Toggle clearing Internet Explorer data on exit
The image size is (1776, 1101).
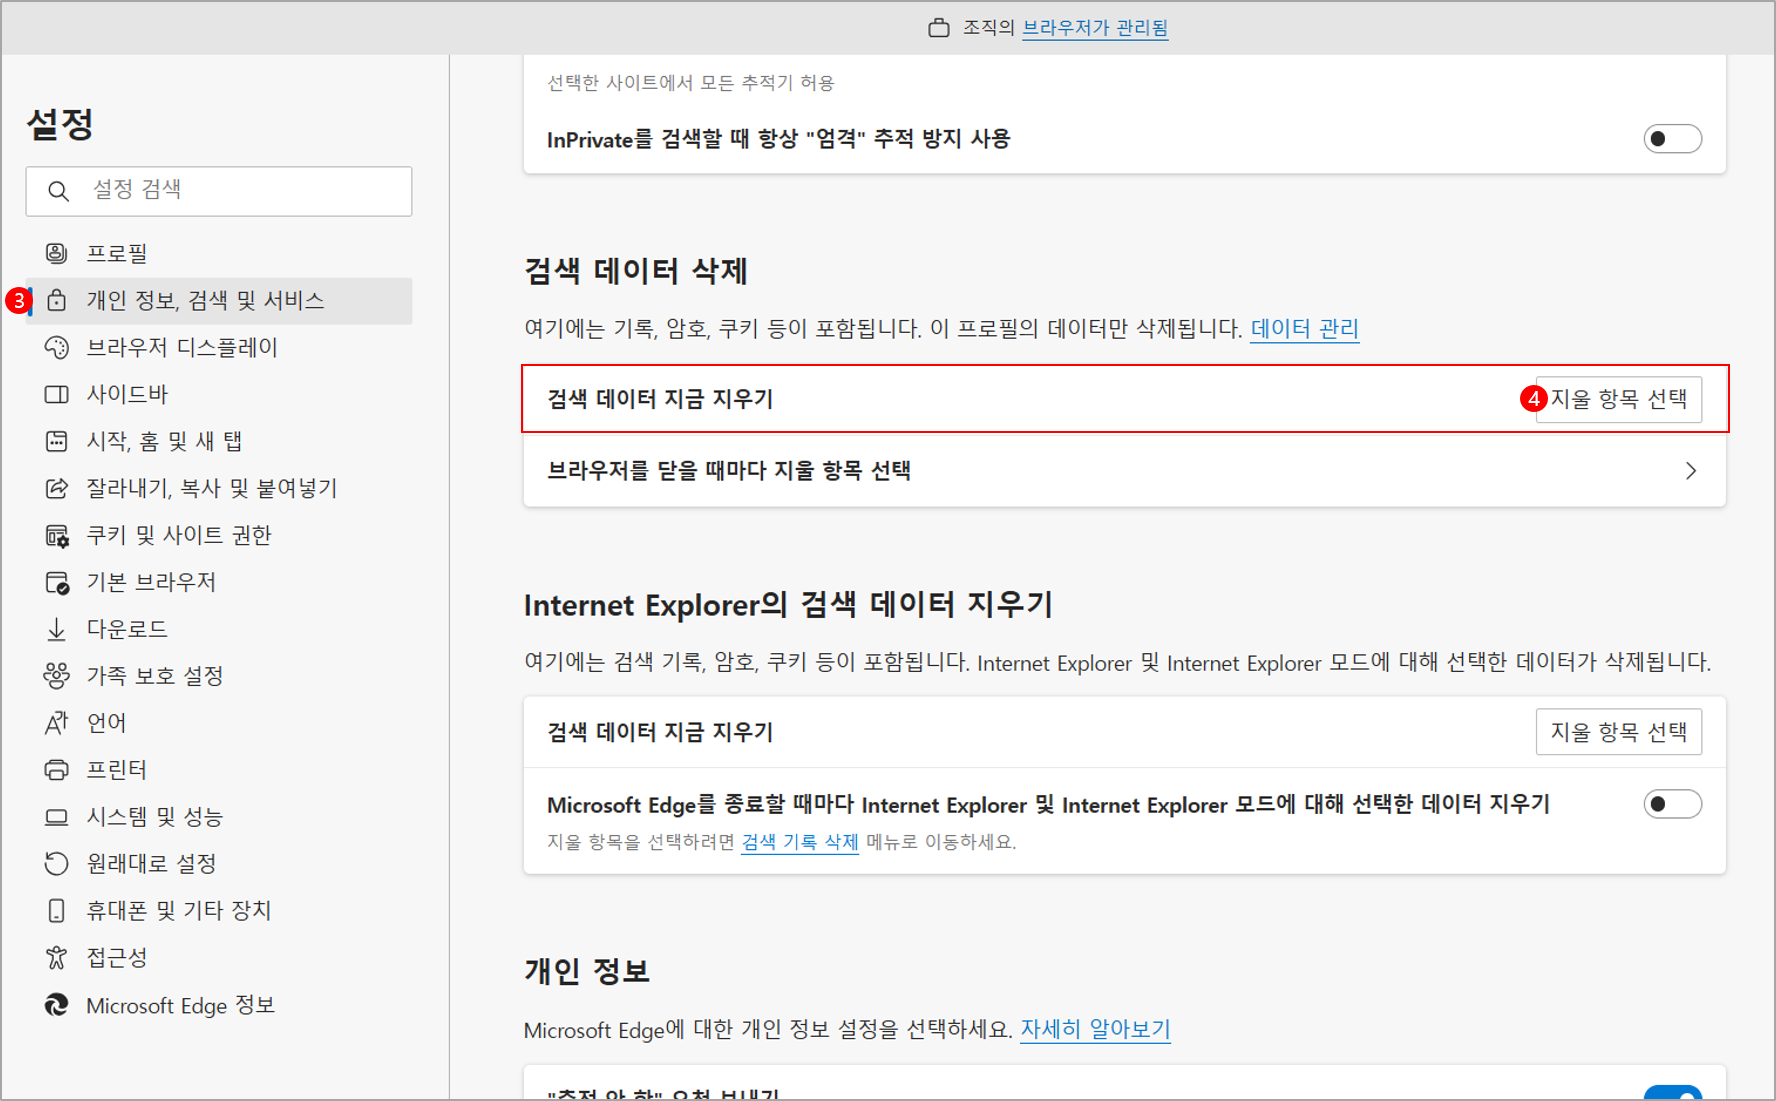1671,804
